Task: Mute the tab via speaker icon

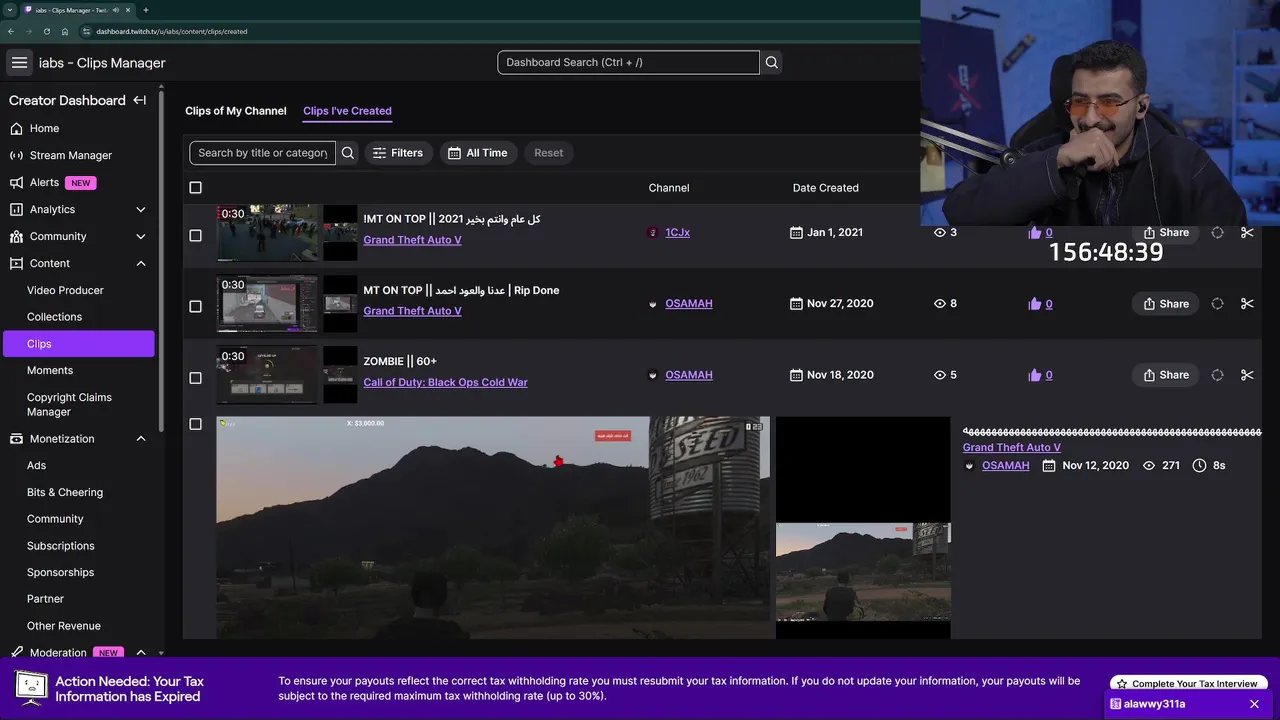Action: pos(116,10)
